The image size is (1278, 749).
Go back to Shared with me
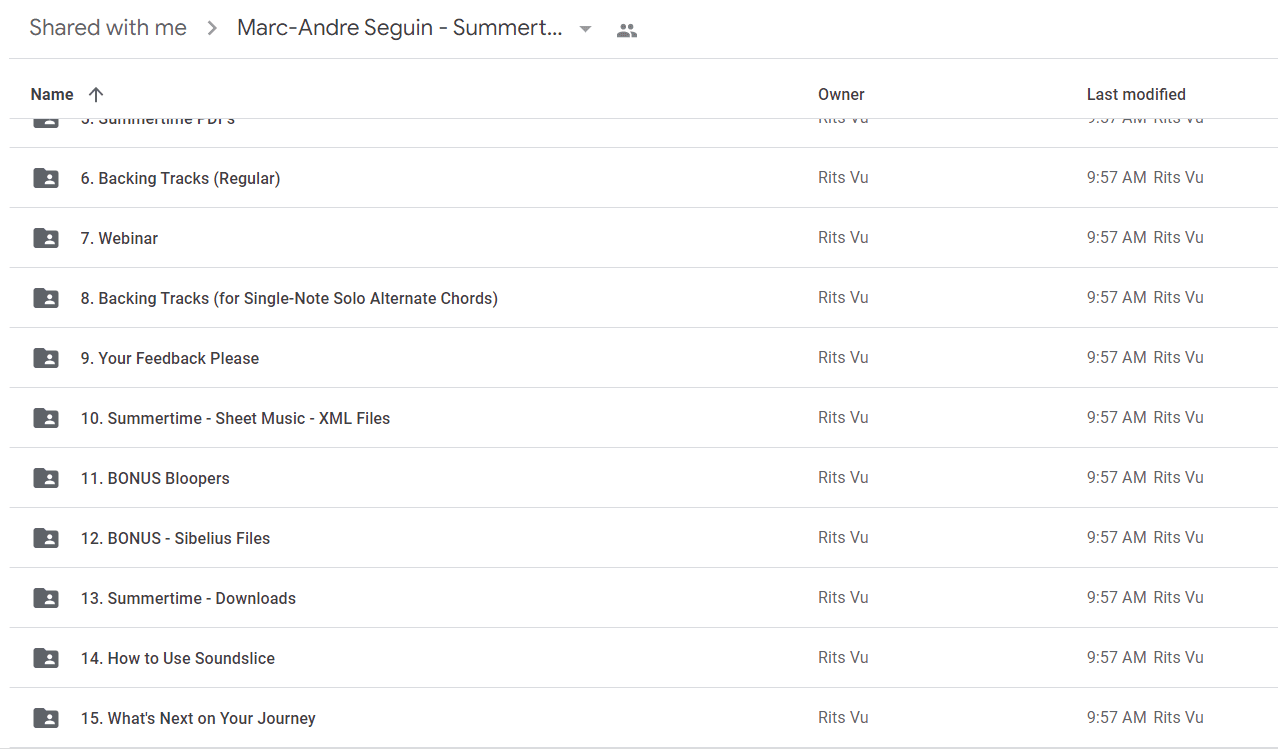(108, 28)
